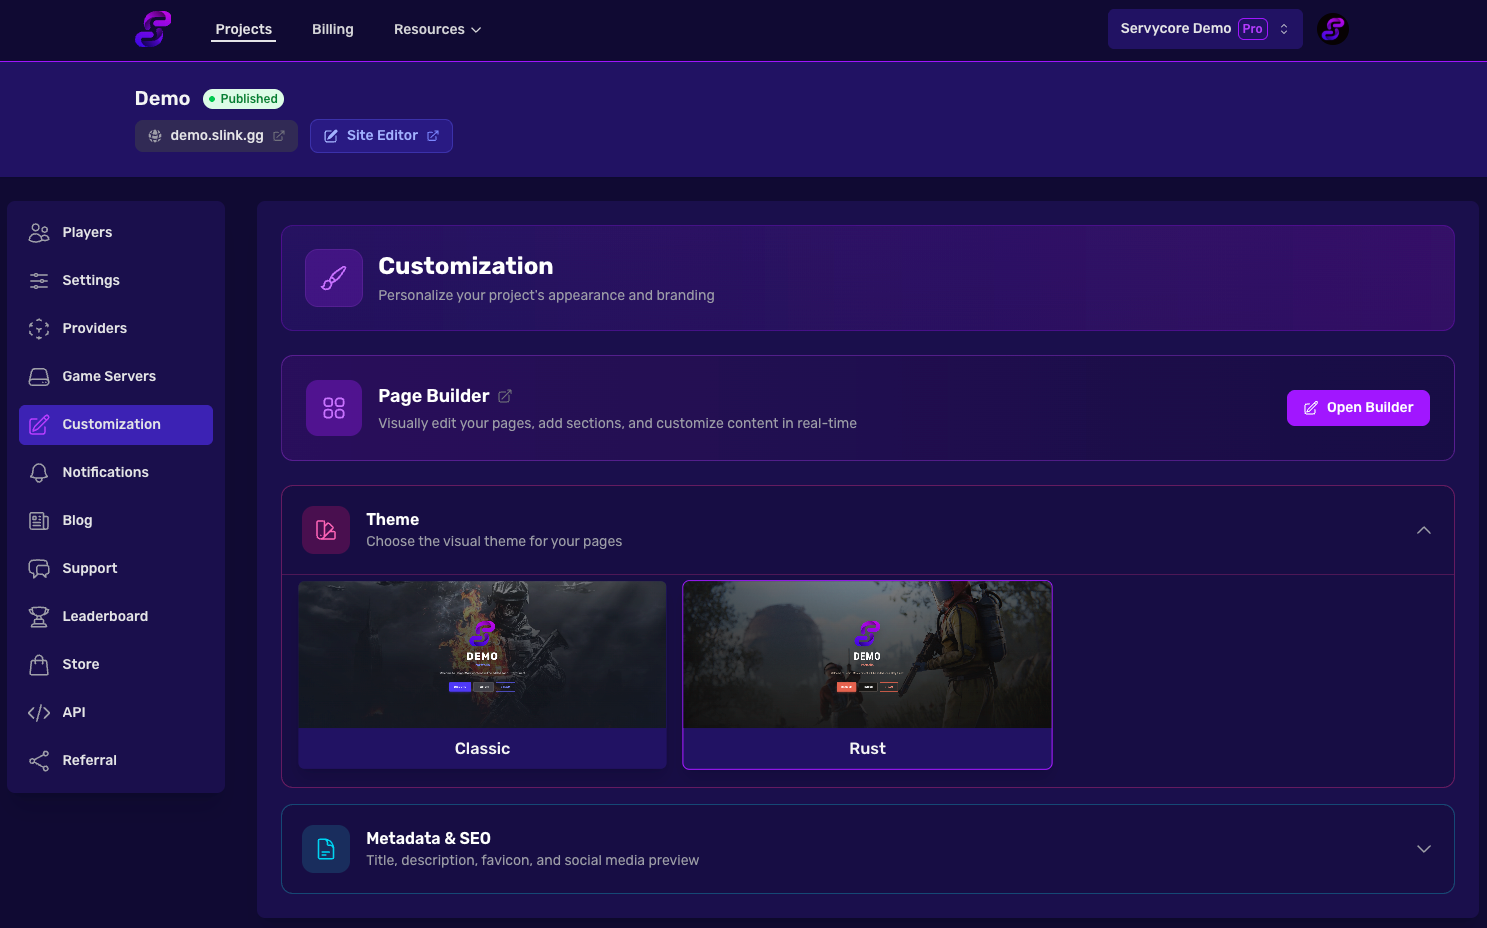
Task: Open the Resources dropdown
Action: pyautogui.click(x=437, y=29)
